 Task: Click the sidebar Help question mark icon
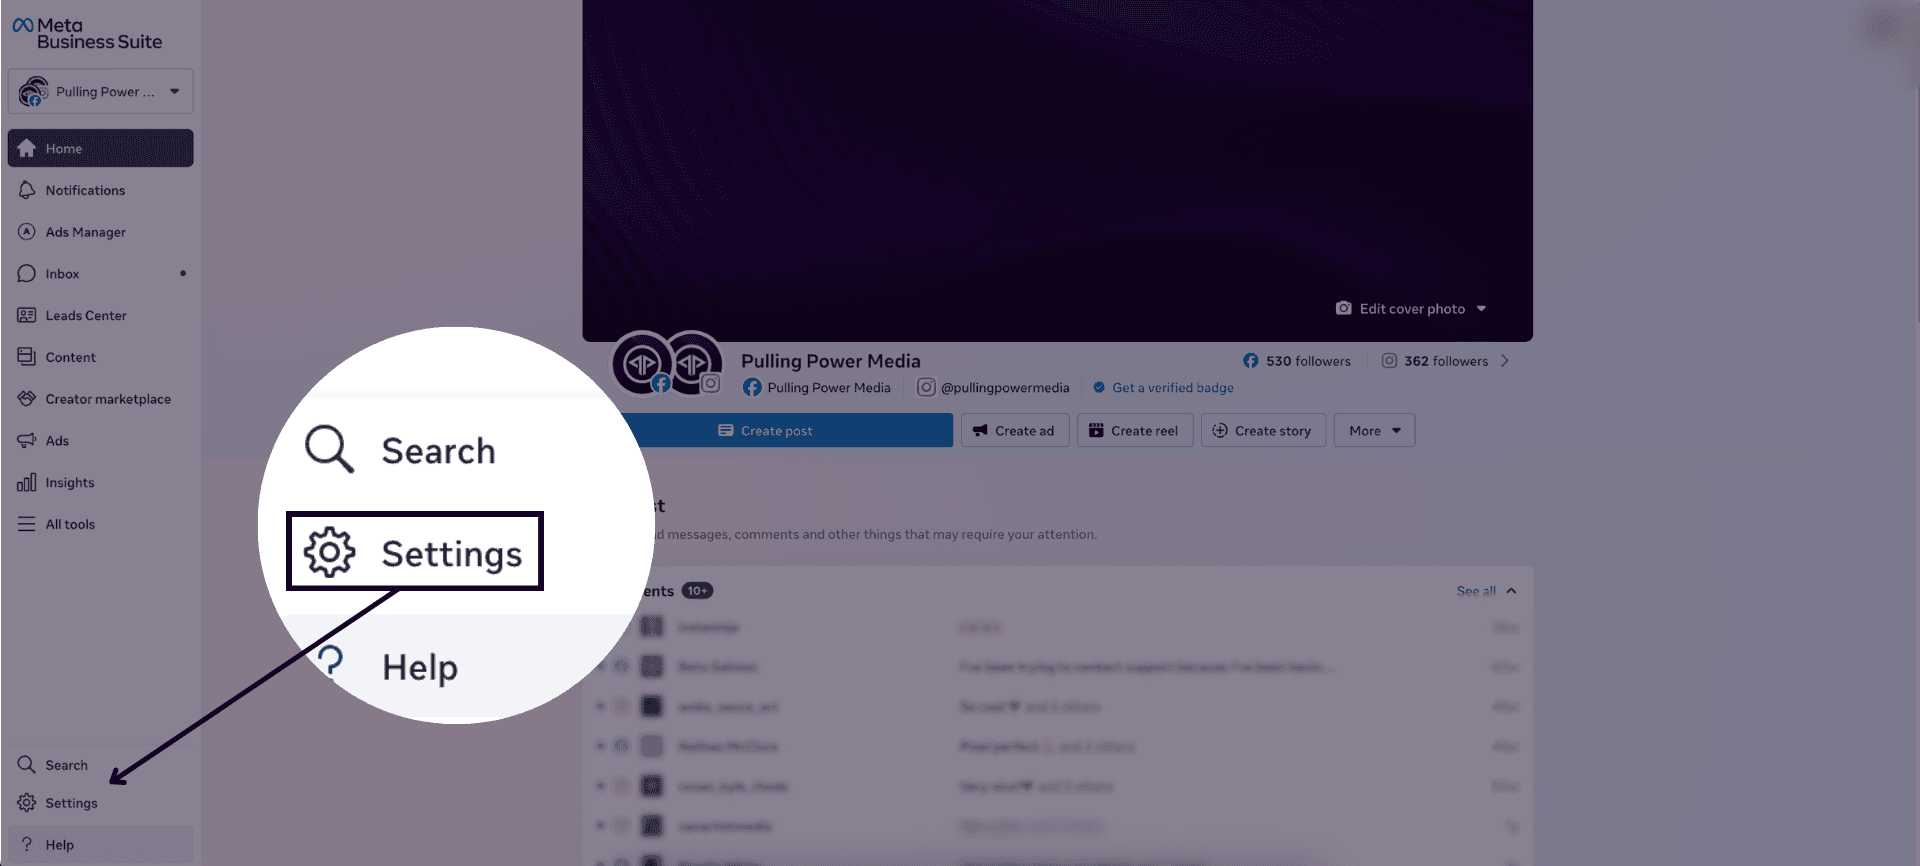[x=26, y=845]
